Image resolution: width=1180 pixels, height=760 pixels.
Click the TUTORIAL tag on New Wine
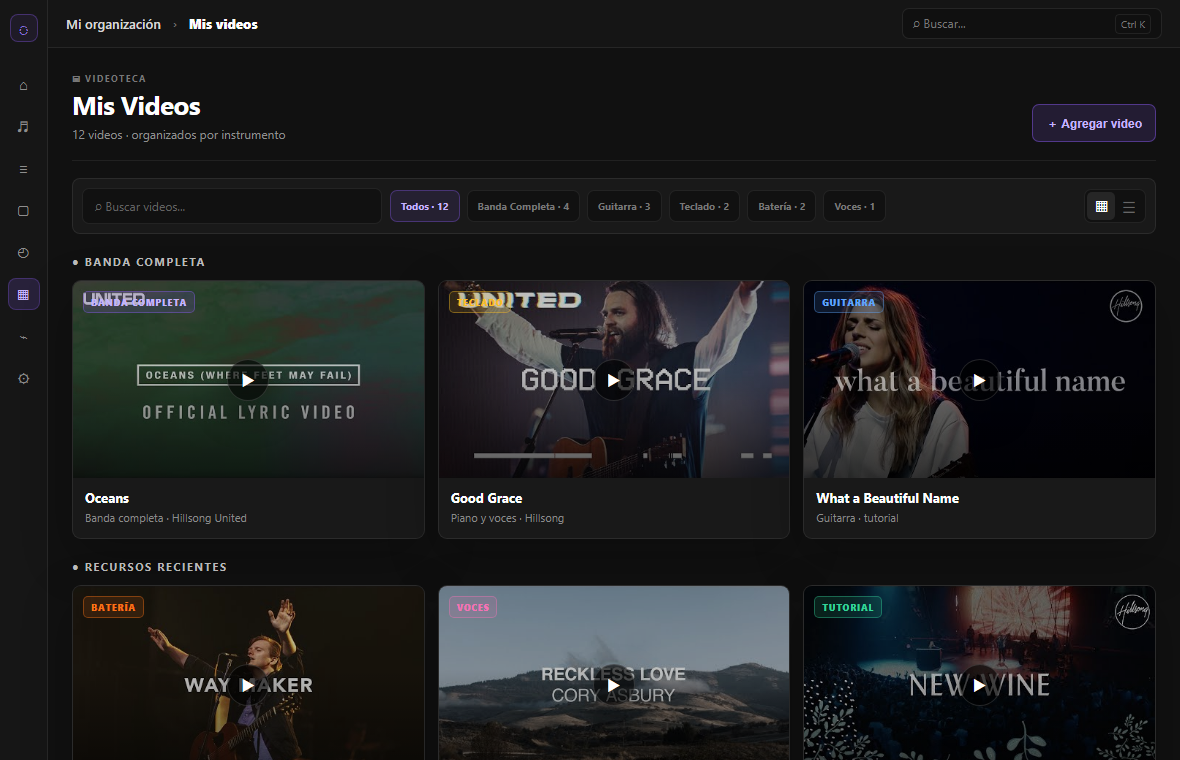click(x=847, y=607)
